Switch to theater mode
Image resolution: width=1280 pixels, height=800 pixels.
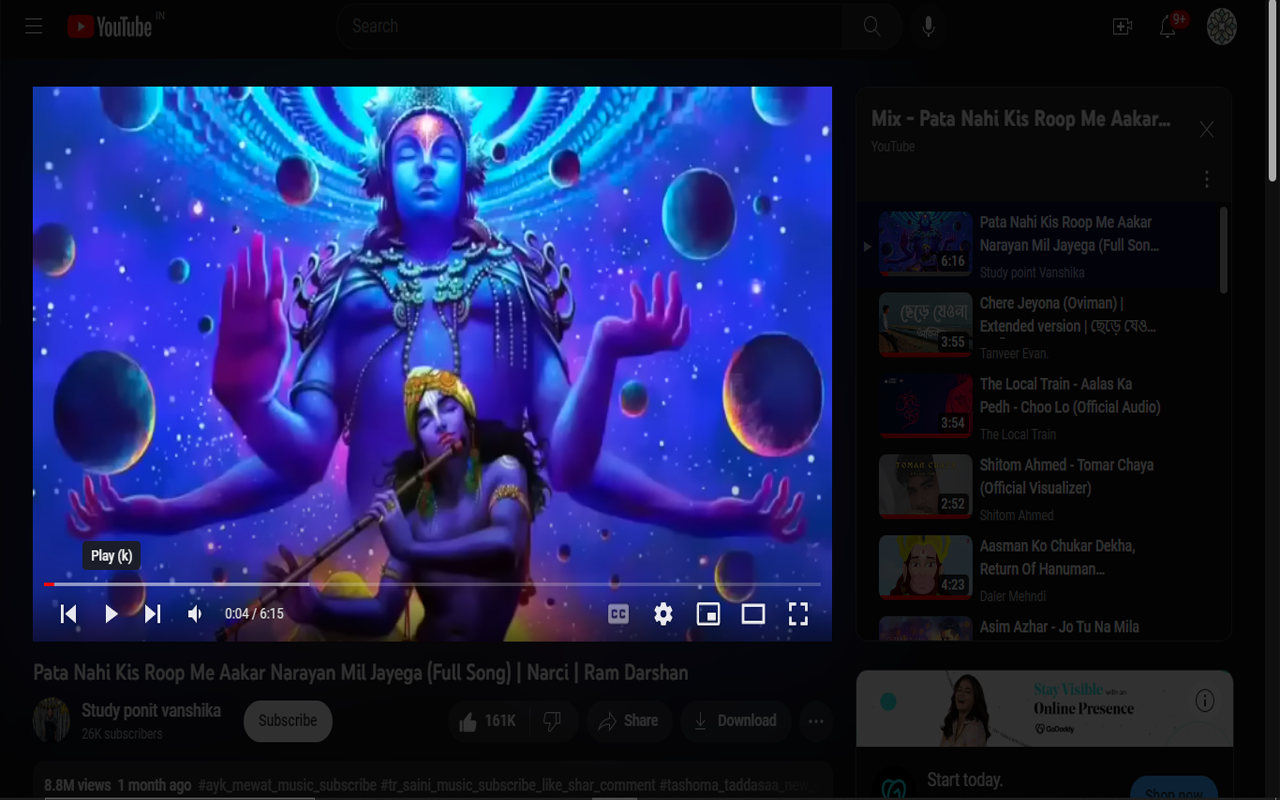click(x=753, y=614)
